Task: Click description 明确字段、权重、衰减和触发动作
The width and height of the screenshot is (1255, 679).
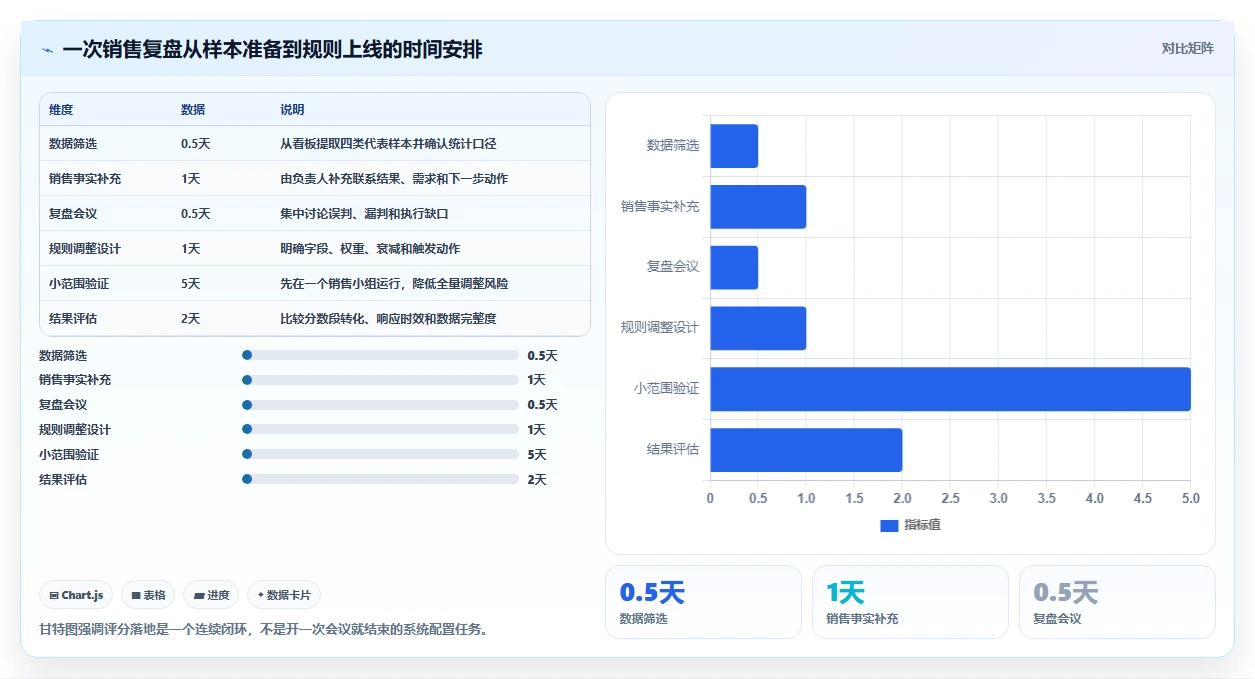Action: click(370, 249)
